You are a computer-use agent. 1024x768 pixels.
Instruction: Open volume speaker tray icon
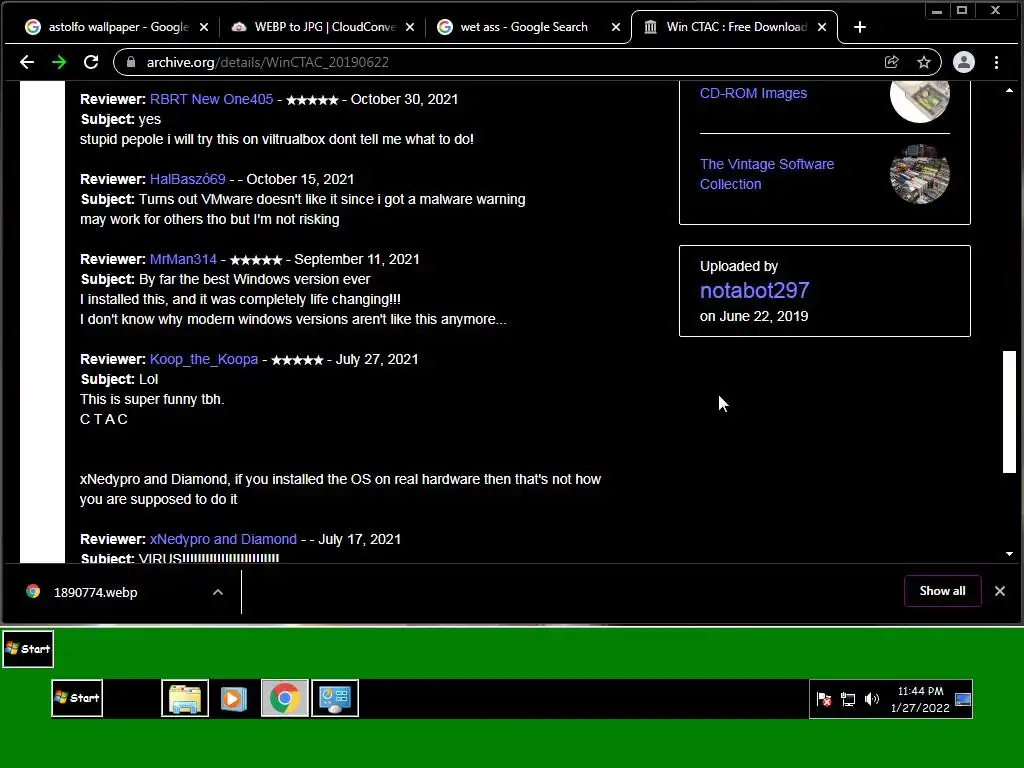click(x=872, y=699)
